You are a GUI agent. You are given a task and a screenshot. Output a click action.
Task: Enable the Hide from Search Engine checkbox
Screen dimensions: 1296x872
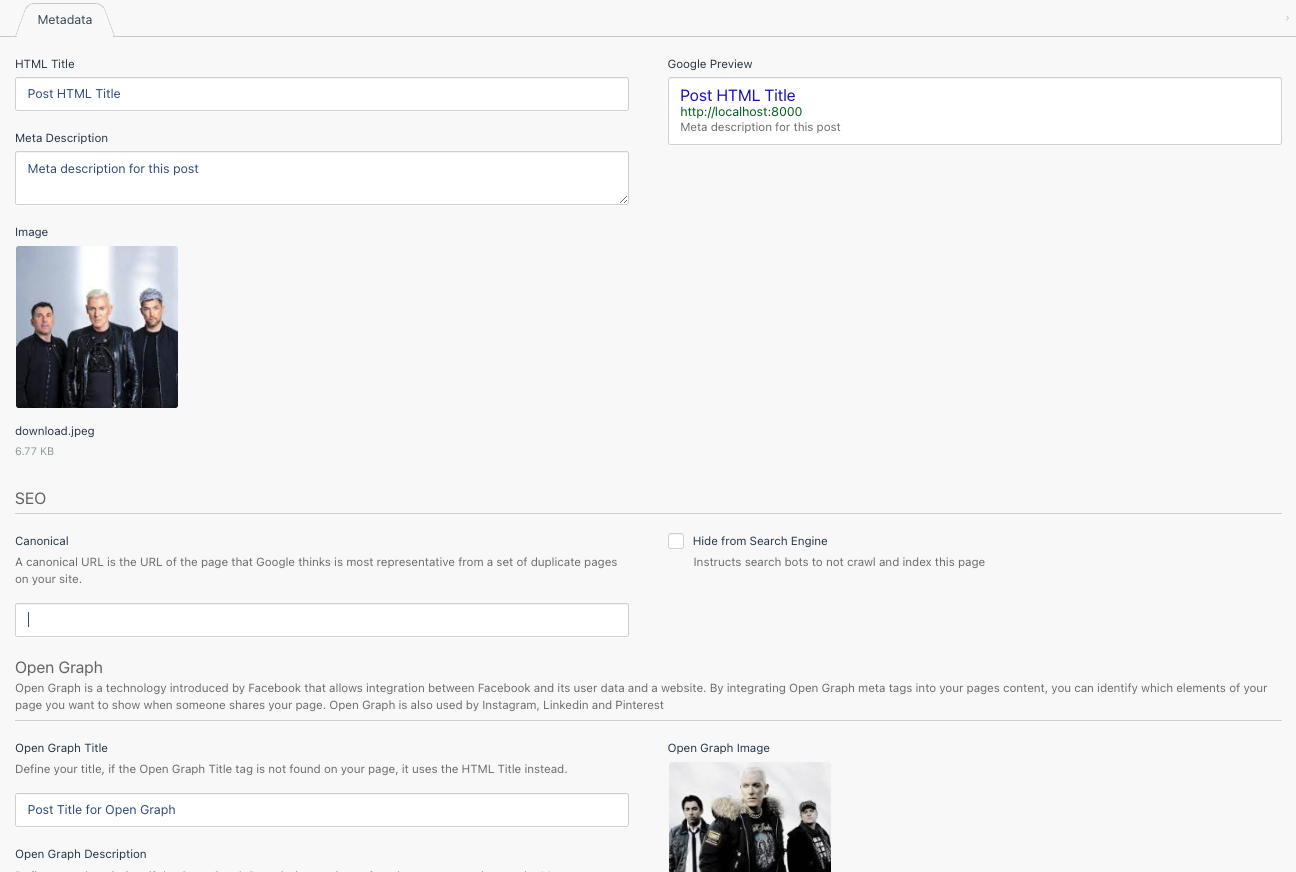[x=676, y=540]
